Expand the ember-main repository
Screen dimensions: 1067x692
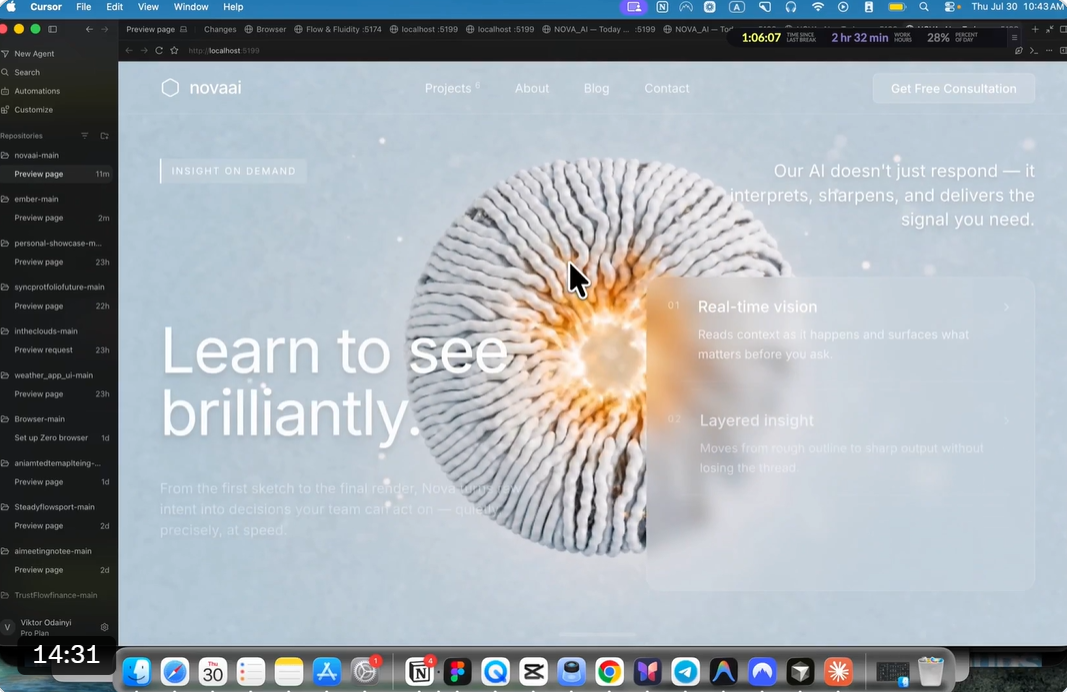click(36, 199)
